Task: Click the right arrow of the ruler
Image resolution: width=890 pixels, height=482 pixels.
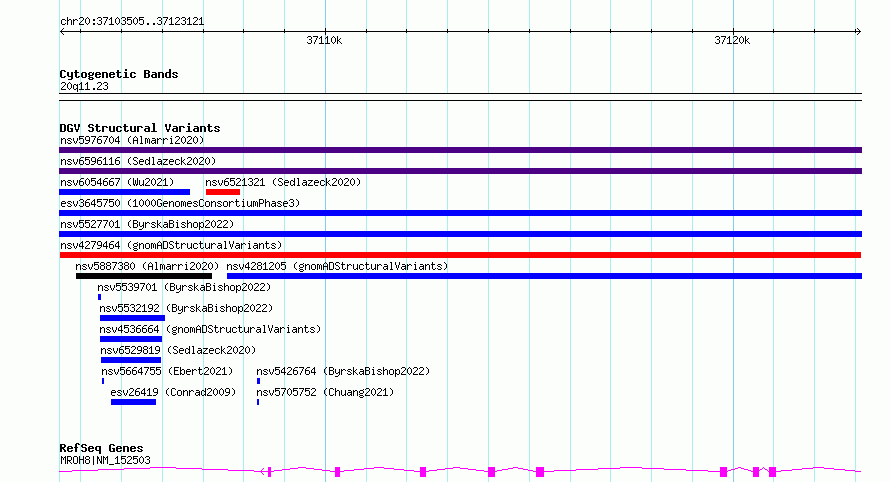Action: (x=858, y=32)
